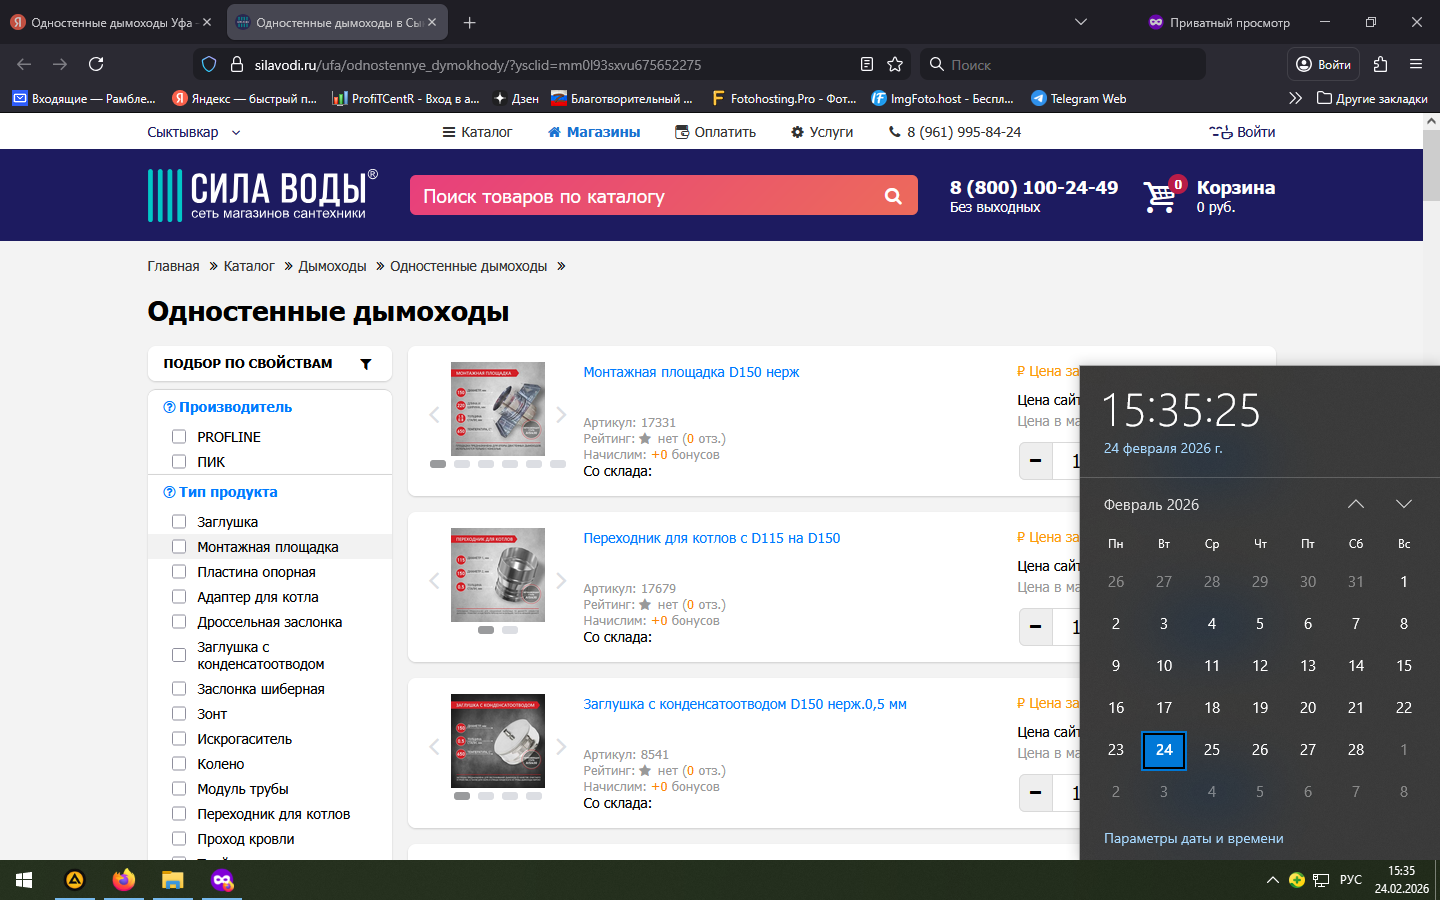This screenshot has height=900, width=1440.
Task: Show previous image for Переходник для котлов
Action: [434, 580]
